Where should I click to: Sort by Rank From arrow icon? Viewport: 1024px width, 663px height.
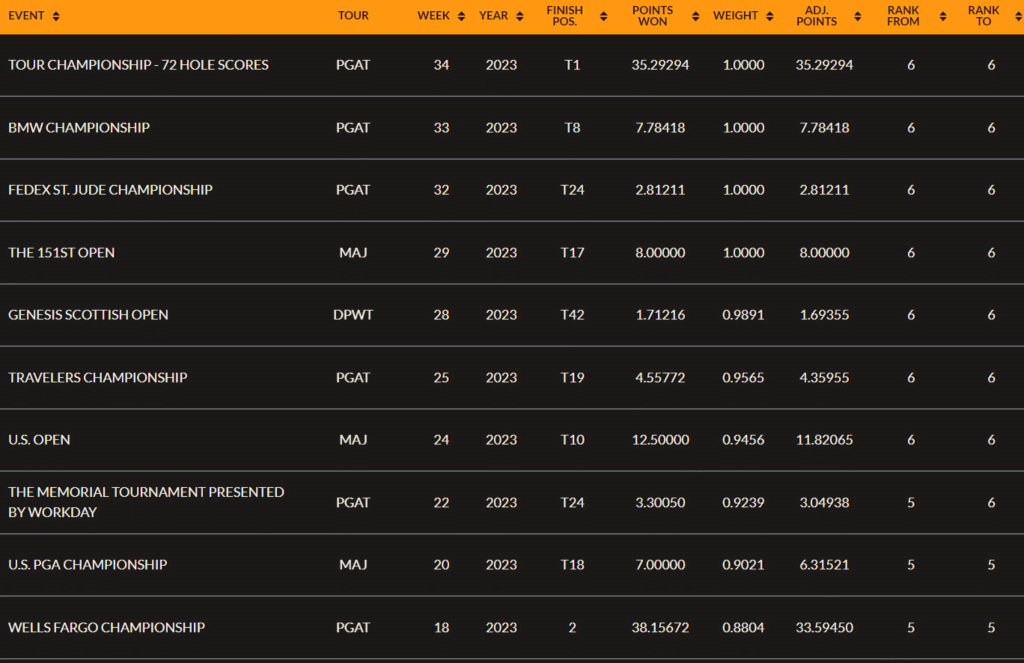(x=943, y=16)
